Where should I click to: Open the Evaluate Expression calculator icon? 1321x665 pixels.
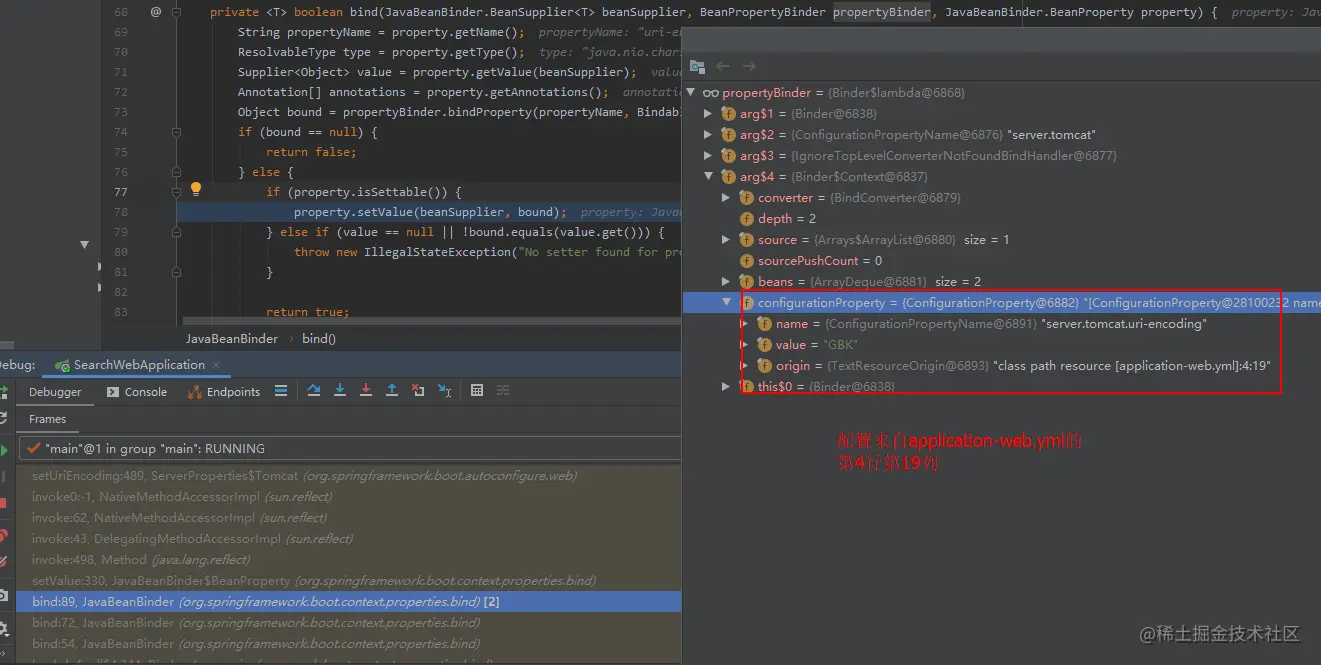477,391
